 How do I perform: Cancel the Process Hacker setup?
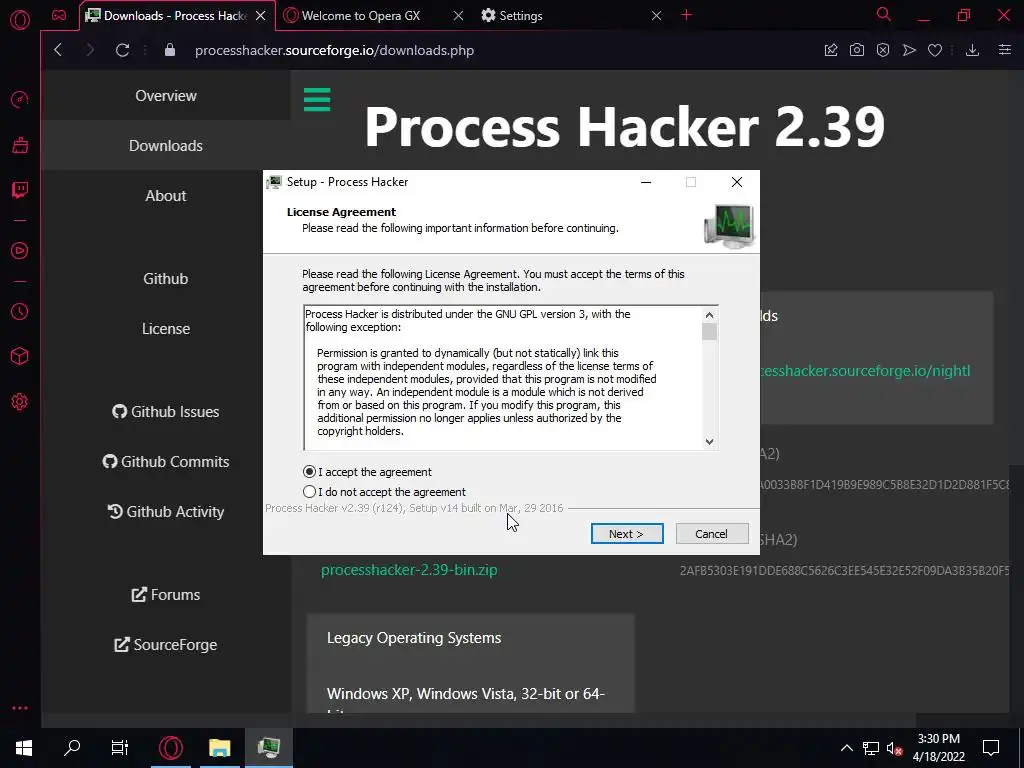point(712,534)
